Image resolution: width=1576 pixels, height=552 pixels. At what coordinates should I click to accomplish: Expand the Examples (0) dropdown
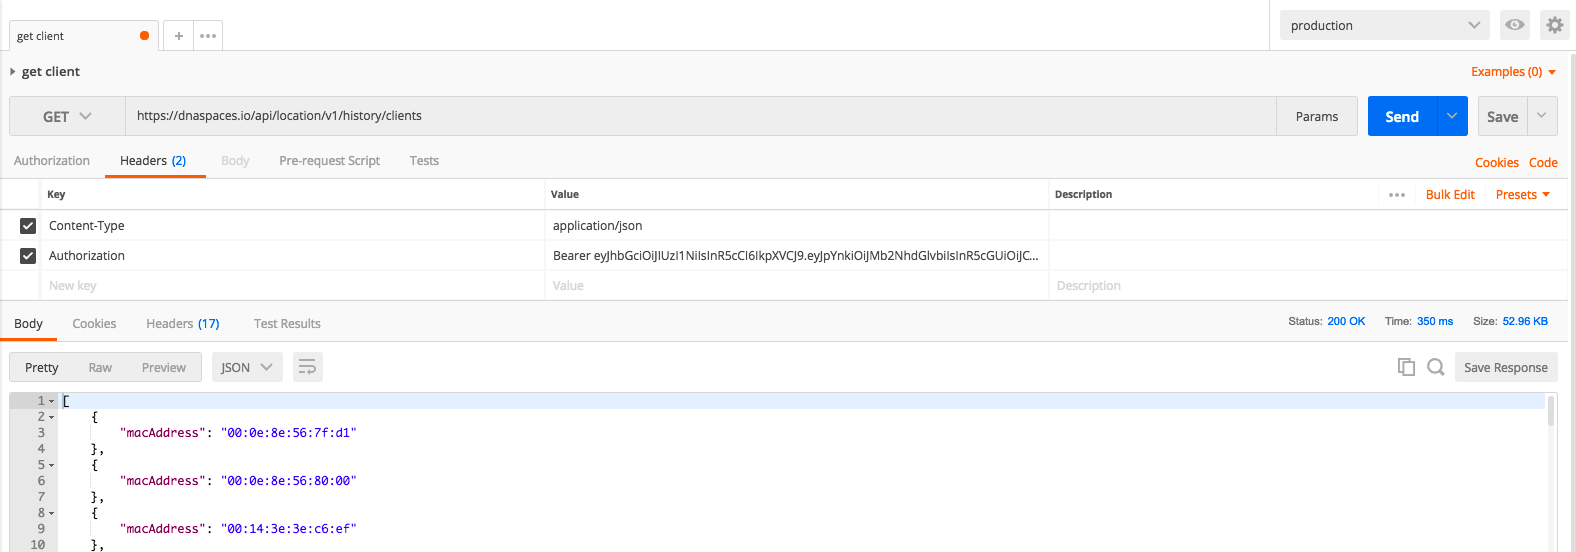[1513, 72]
